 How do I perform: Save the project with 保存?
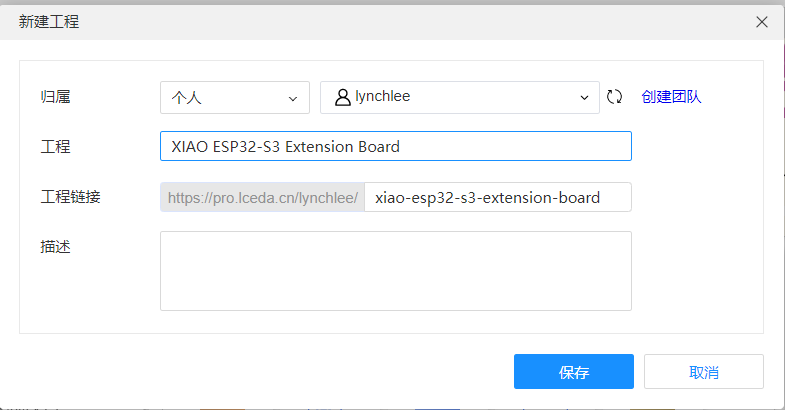tap(574, 371)
